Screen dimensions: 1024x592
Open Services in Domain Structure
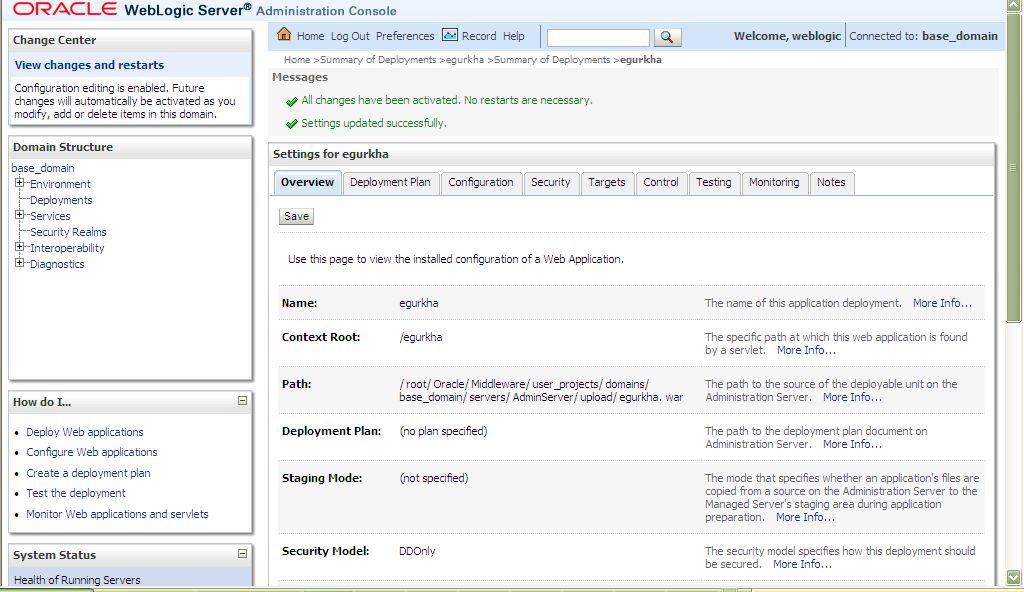click(x=50, y=216)
